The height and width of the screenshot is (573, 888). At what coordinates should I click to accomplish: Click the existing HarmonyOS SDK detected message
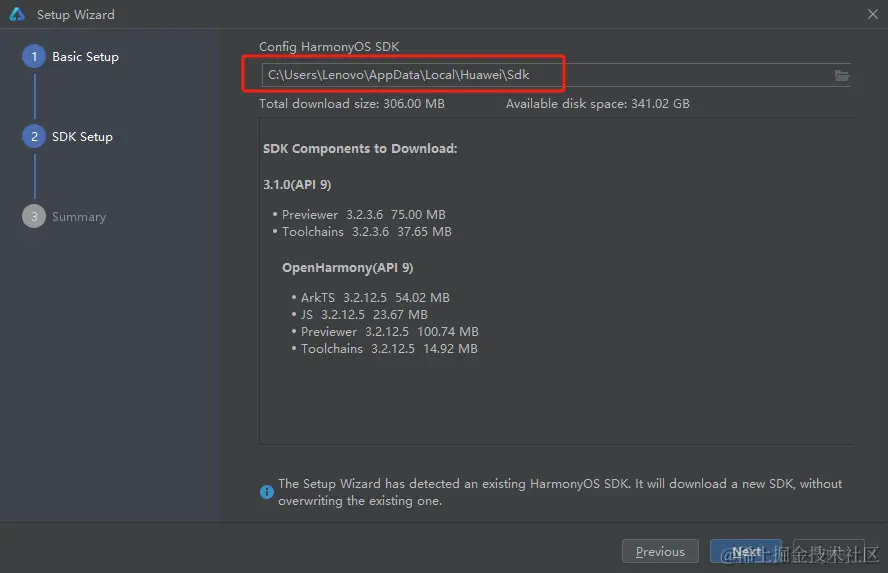tap(560, 492)
